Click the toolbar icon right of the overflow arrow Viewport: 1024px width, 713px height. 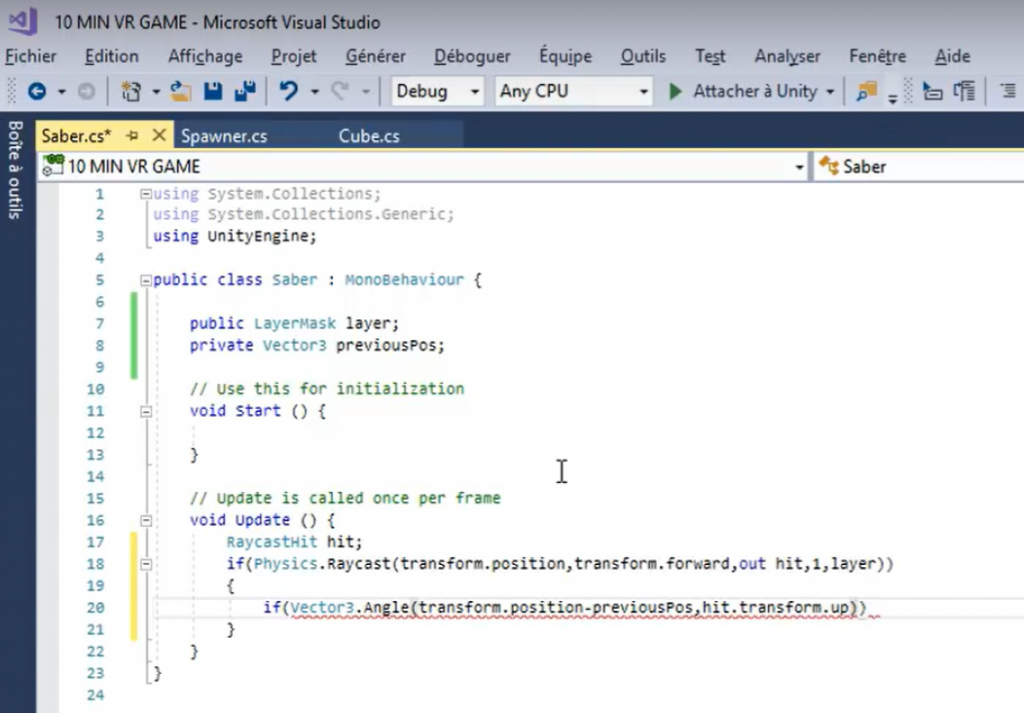point(932,91)
